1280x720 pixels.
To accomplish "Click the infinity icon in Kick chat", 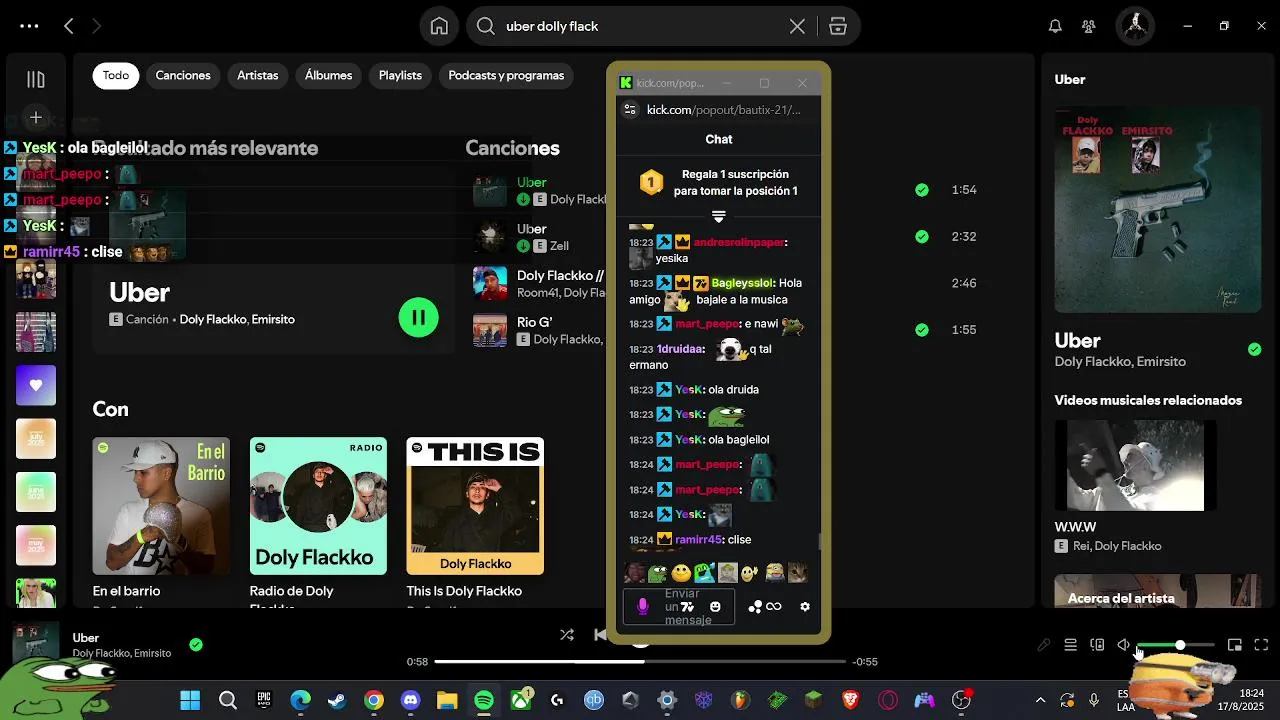I will coord(774,606).
